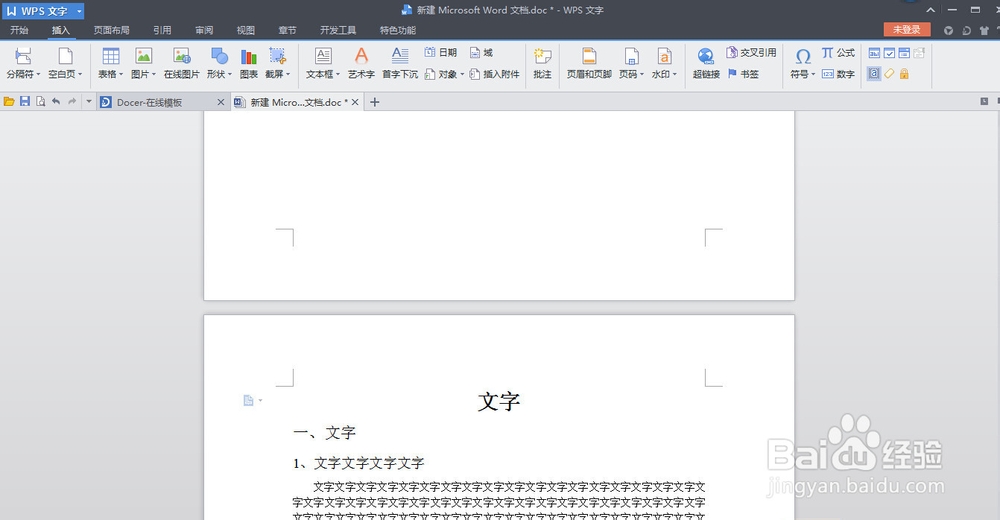Screen dimensions: 1000x520
Task: Add a Watermark (水印)
Action: click(664, 63)
